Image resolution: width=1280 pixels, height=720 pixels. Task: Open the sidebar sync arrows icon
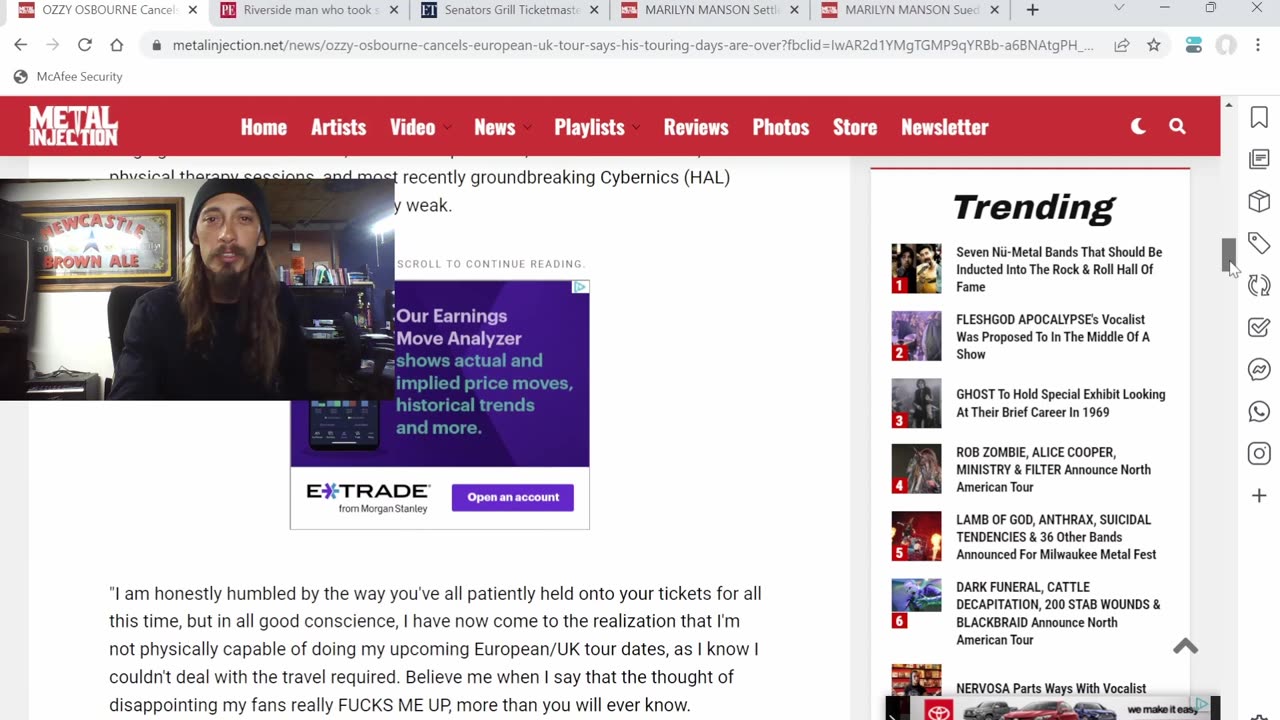(1259, 285)
